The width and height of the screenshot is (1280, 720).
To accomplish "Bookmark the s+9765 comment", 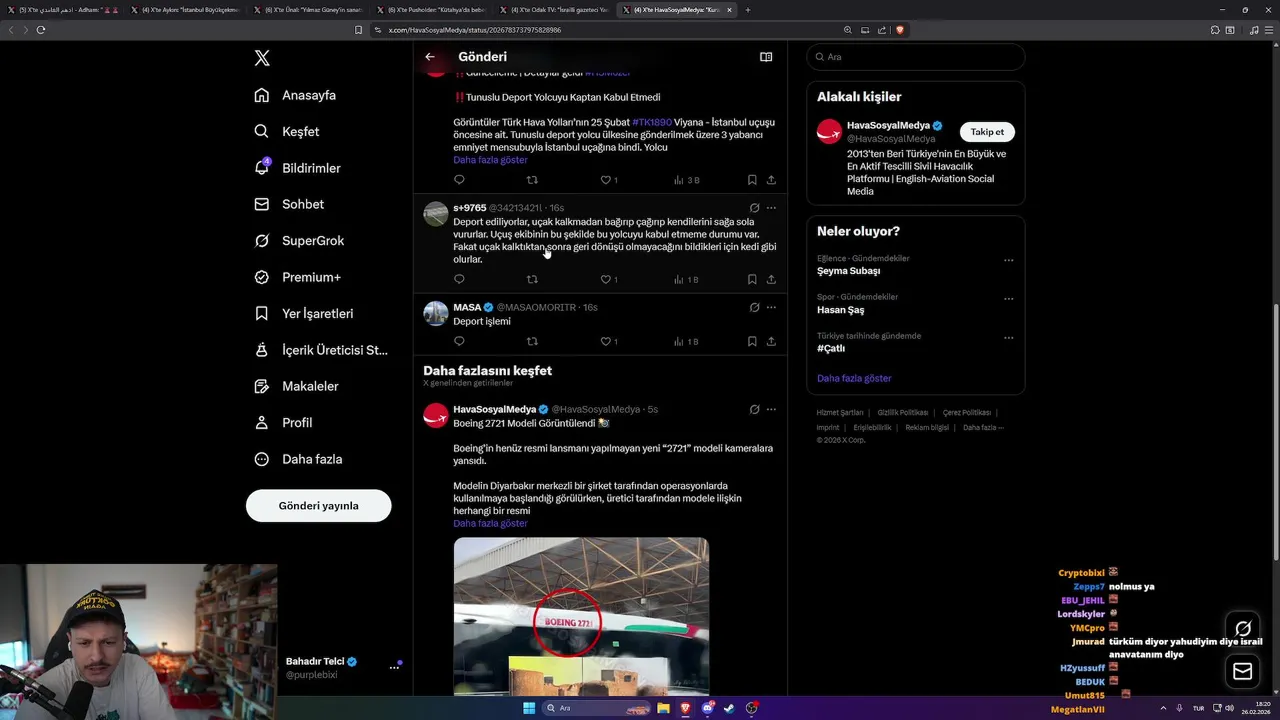I will click(752, 280).
